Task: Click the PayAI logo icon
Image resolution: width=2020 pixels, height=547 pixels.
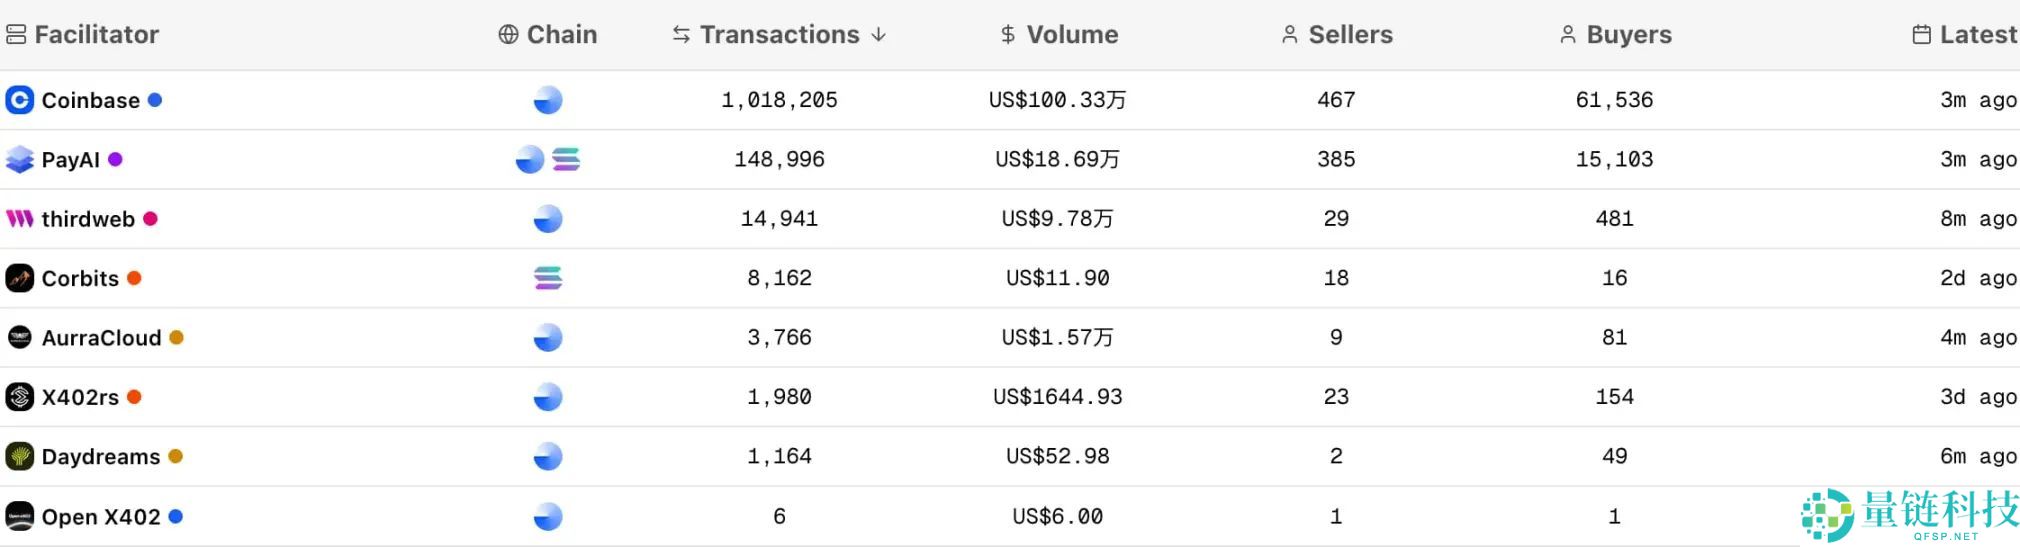Action: (19, 160)
